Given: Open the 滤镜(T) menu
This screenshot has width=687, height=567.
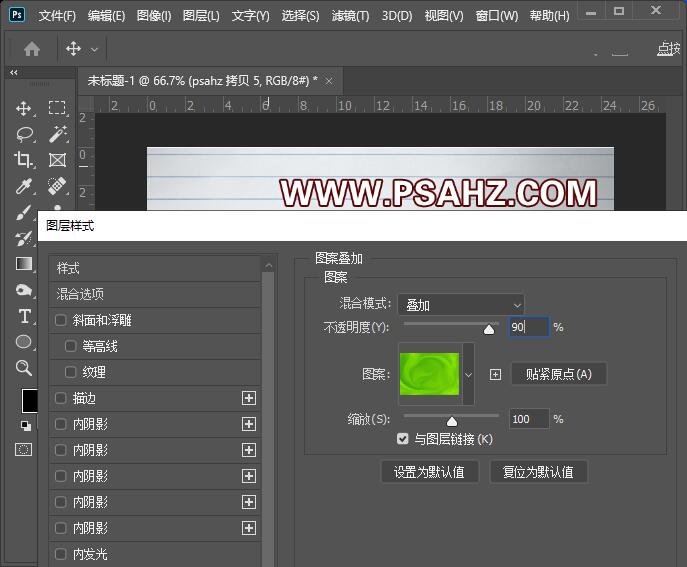Looking at the screenshot, I should (x=350, y=16).
